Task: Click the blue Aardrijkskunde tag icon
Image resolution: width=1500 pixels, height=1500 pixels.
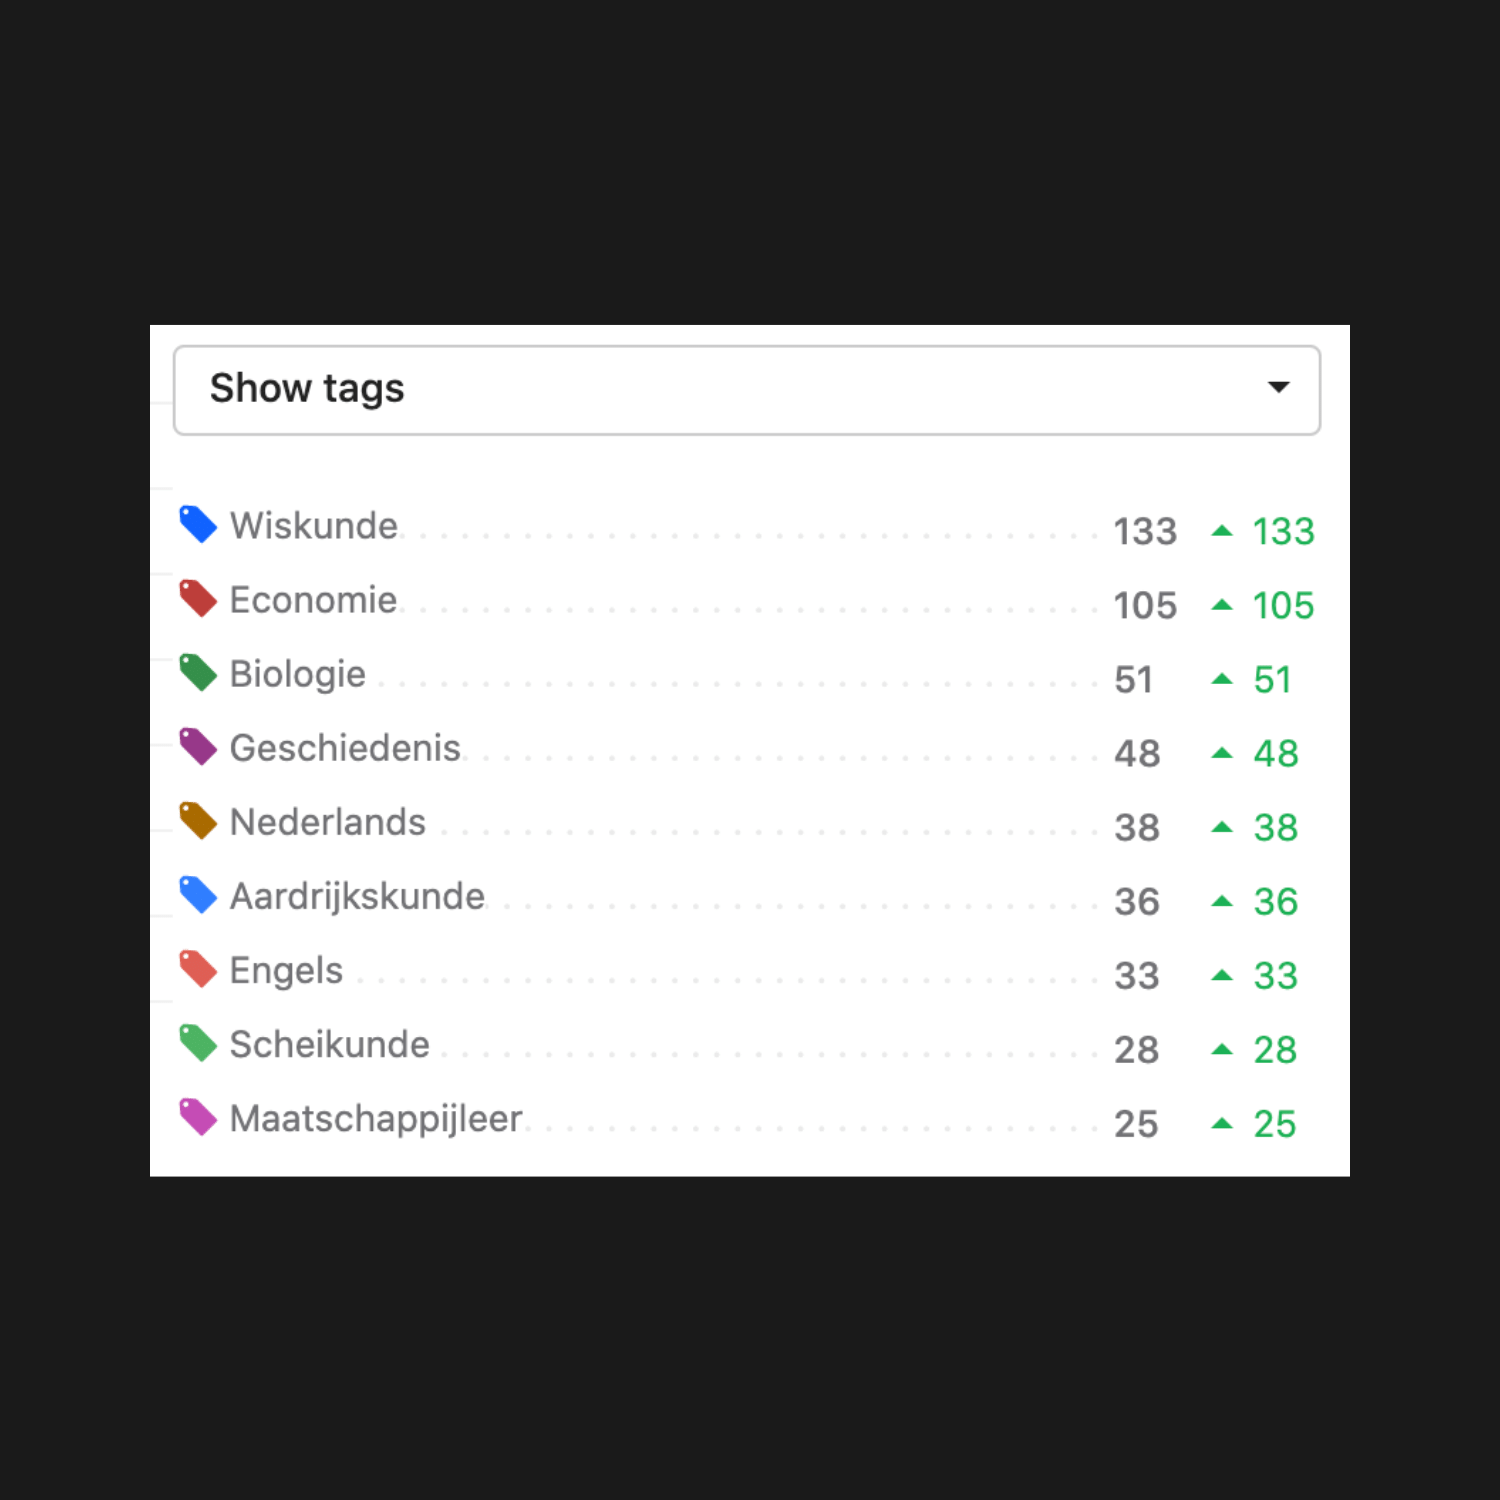Action: pos(198,895)
